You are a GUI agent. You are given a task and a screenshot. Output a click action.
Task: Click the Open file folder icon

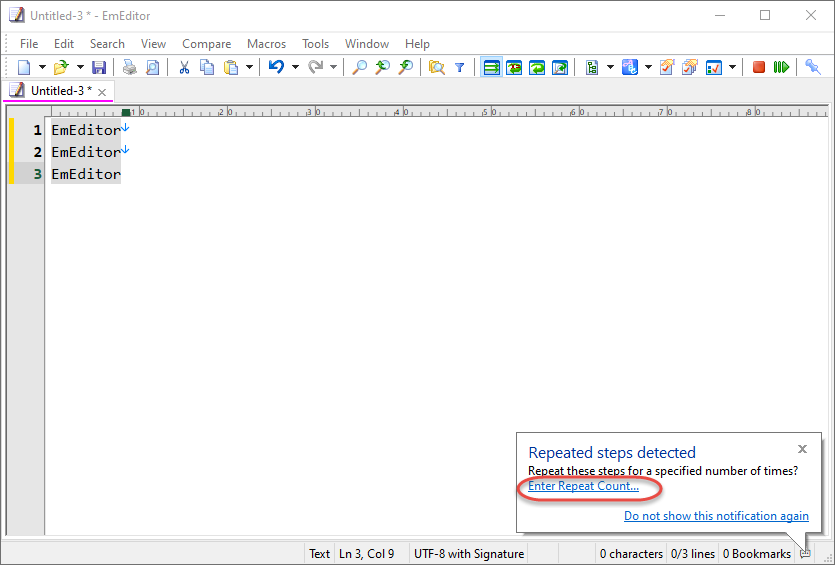click(61, 68)
